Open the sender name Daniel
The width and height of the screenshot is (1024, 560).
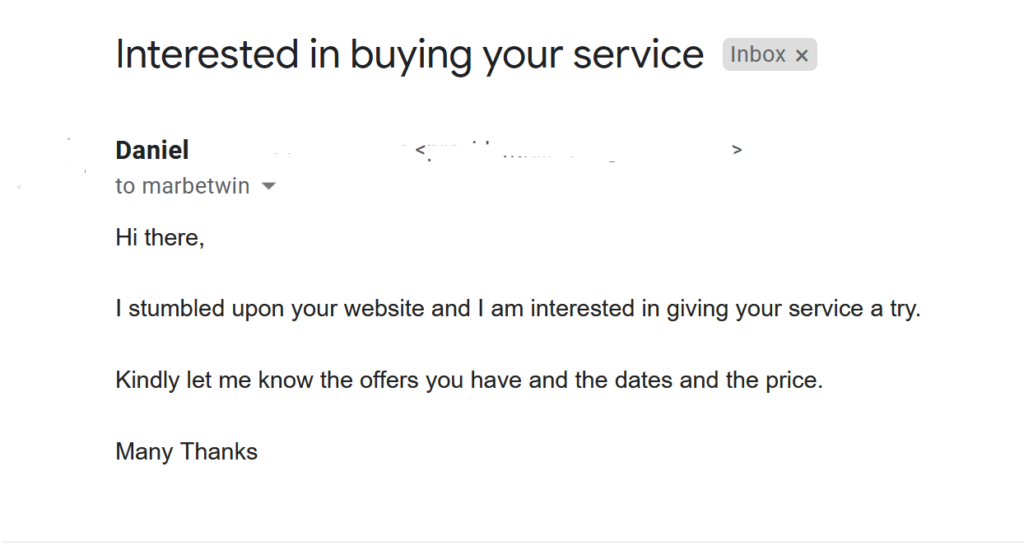tap(152, 150)
